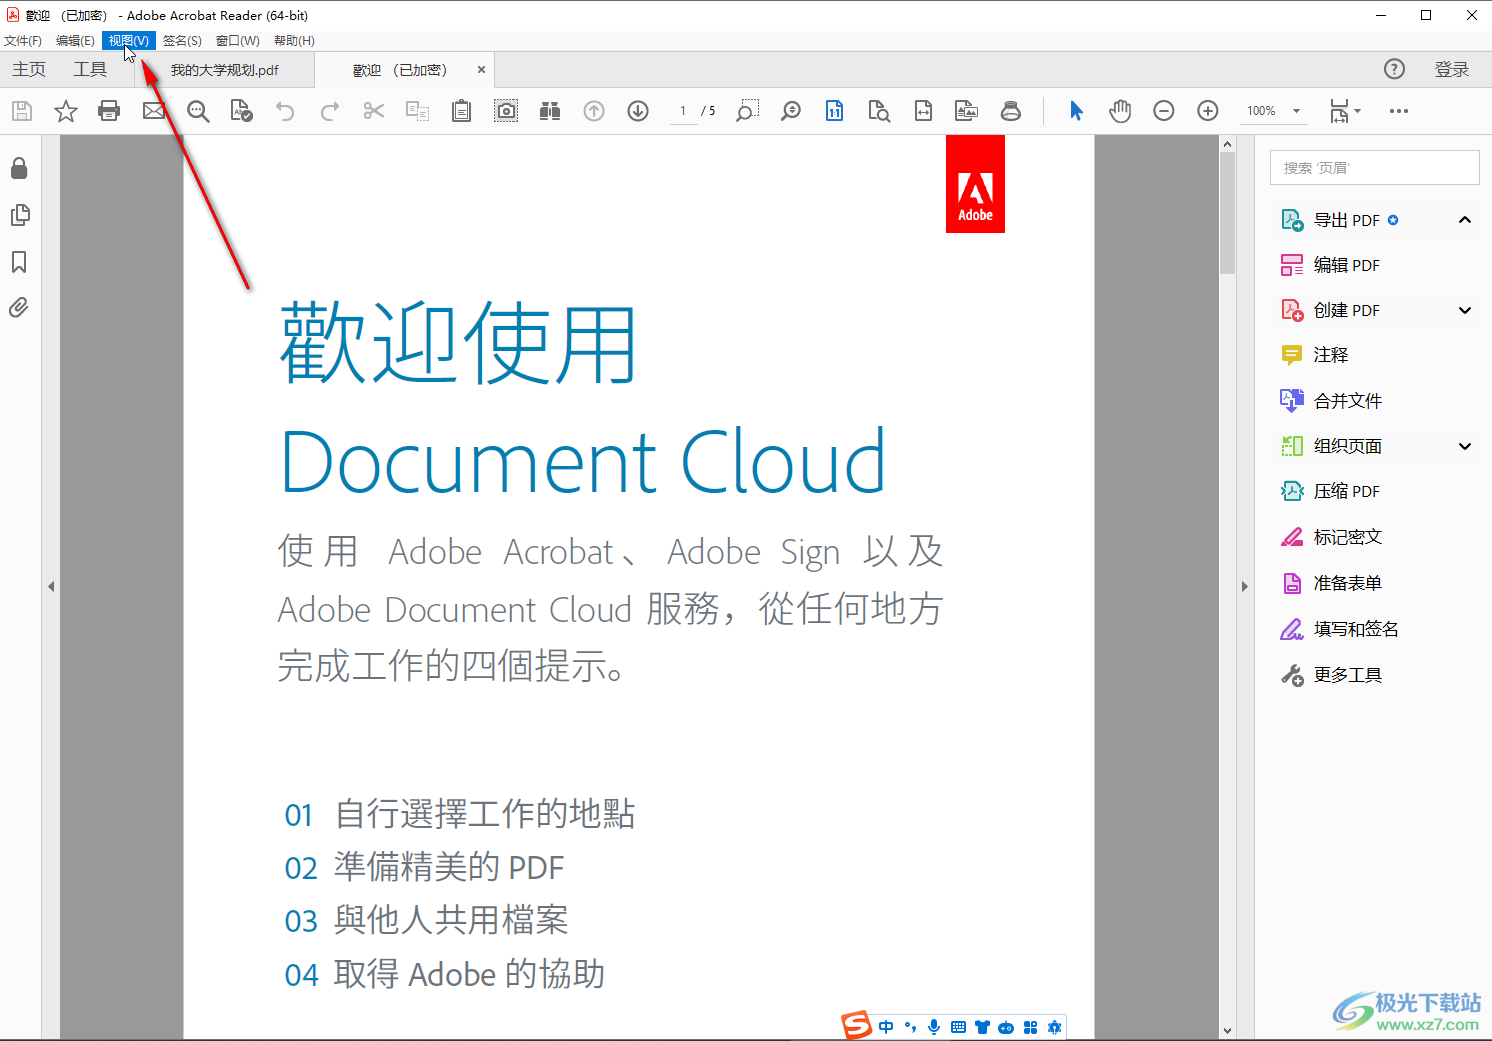Screen dimensions: 1492x1041
Task: Open the page thumbnails panel
Action: pos(19,215)
